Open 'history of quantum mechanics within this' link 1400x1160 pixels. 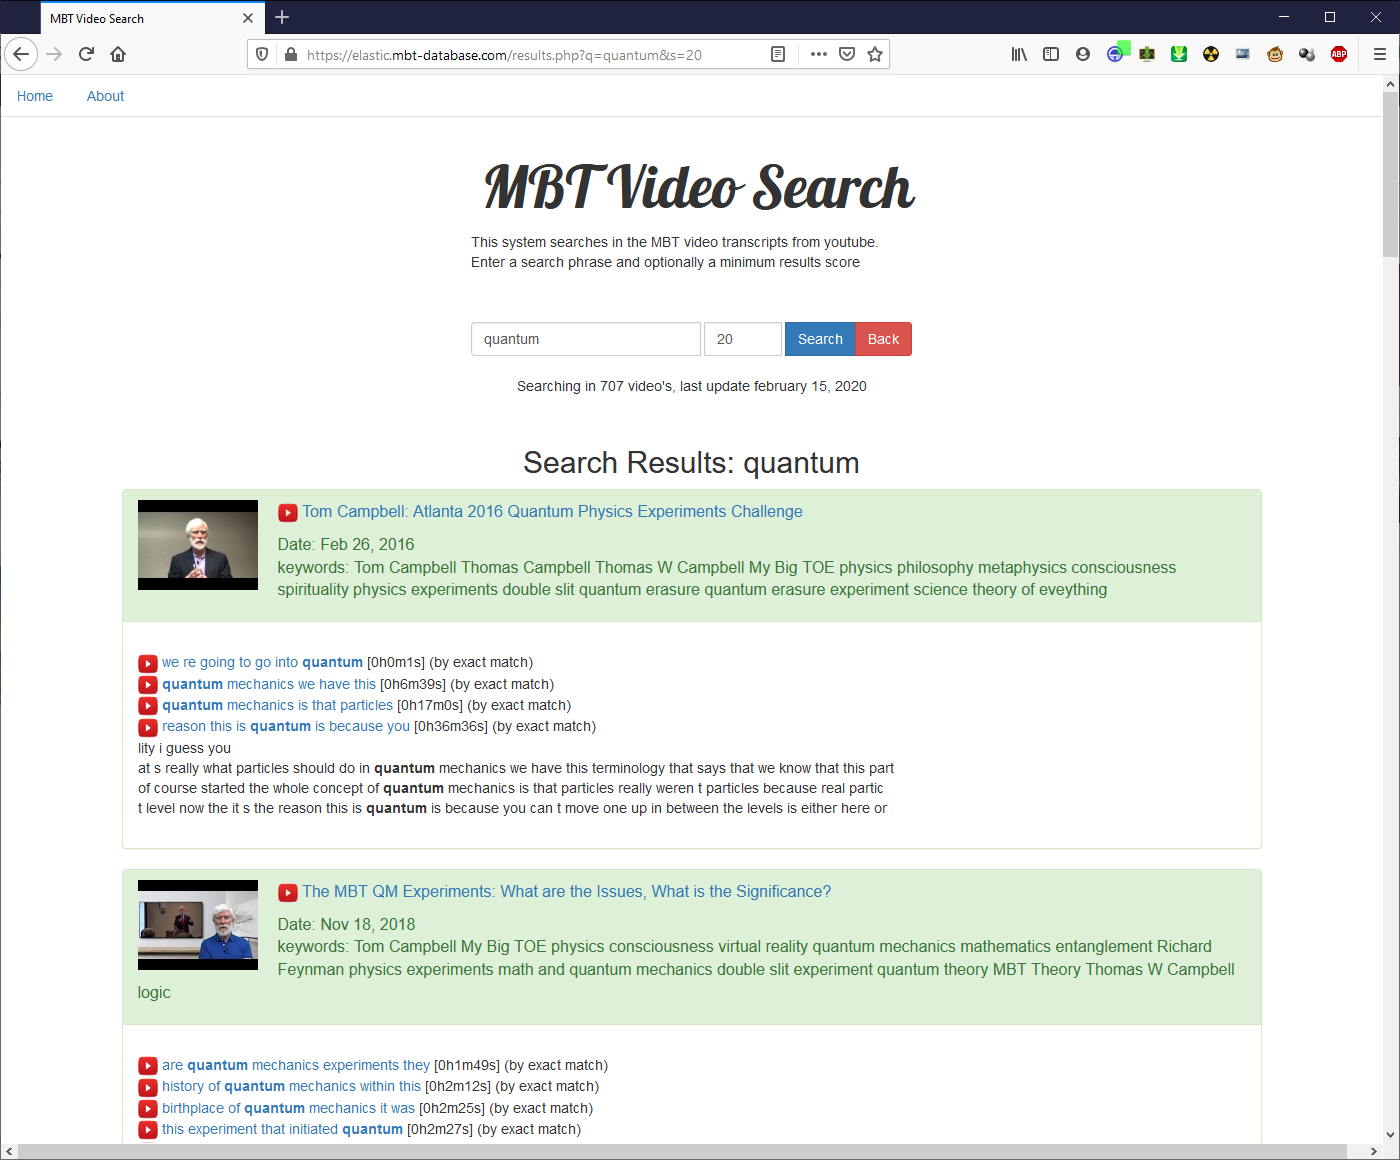[x=292, y=1086]
